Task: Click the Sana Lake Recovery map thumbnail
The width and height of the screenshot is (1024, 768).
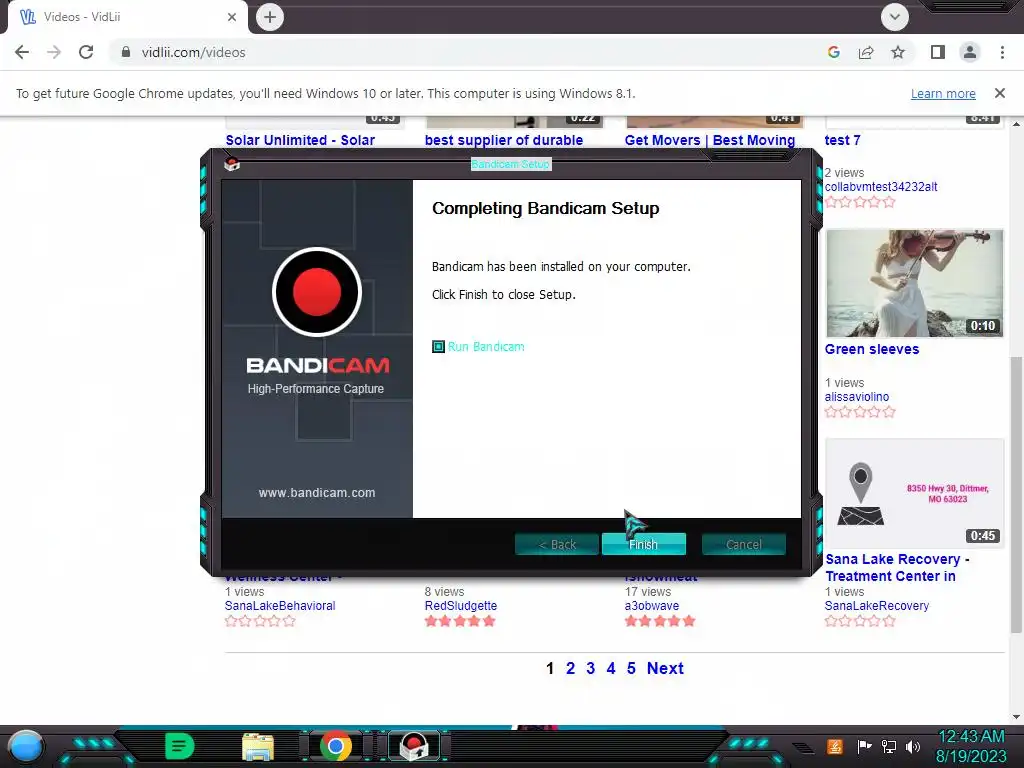Action: [x=914, y=493]
